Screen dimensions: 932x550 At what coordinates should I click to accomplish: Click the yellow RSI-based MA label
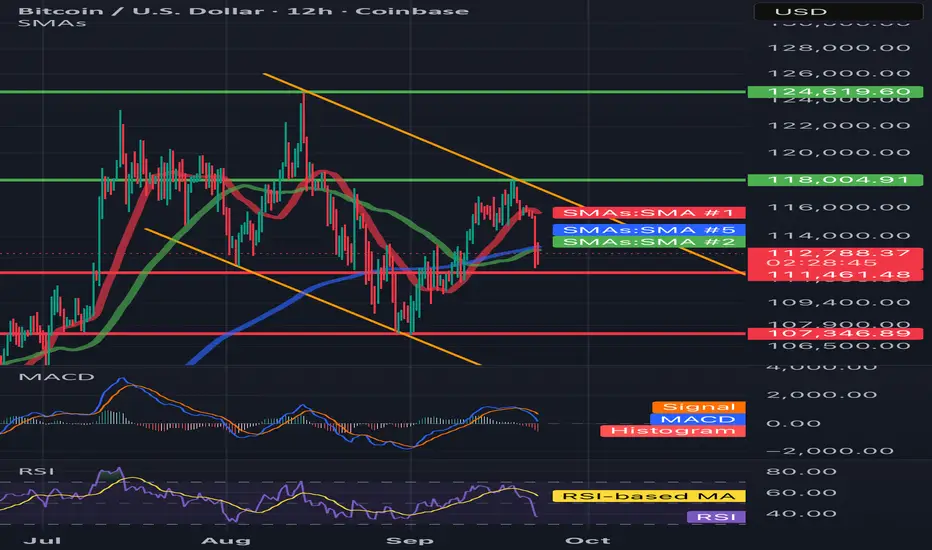pyautogui.click(x=649, y=496)
